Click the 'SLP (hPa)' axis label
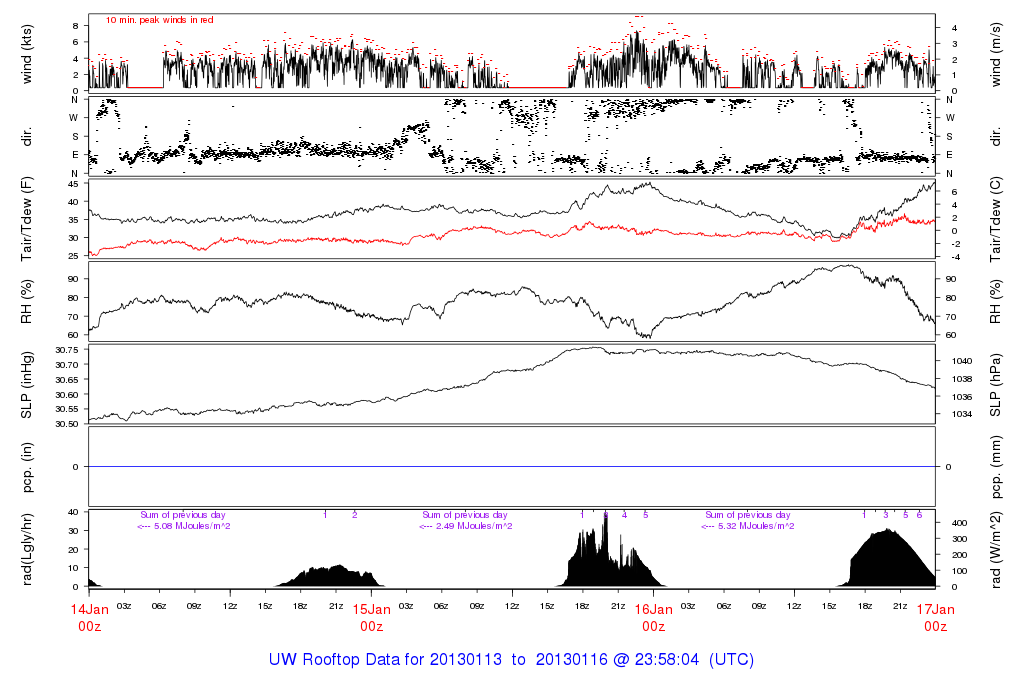Image resolution: width=1024 pixels, height=700 pixels. (x=997, y=385)
